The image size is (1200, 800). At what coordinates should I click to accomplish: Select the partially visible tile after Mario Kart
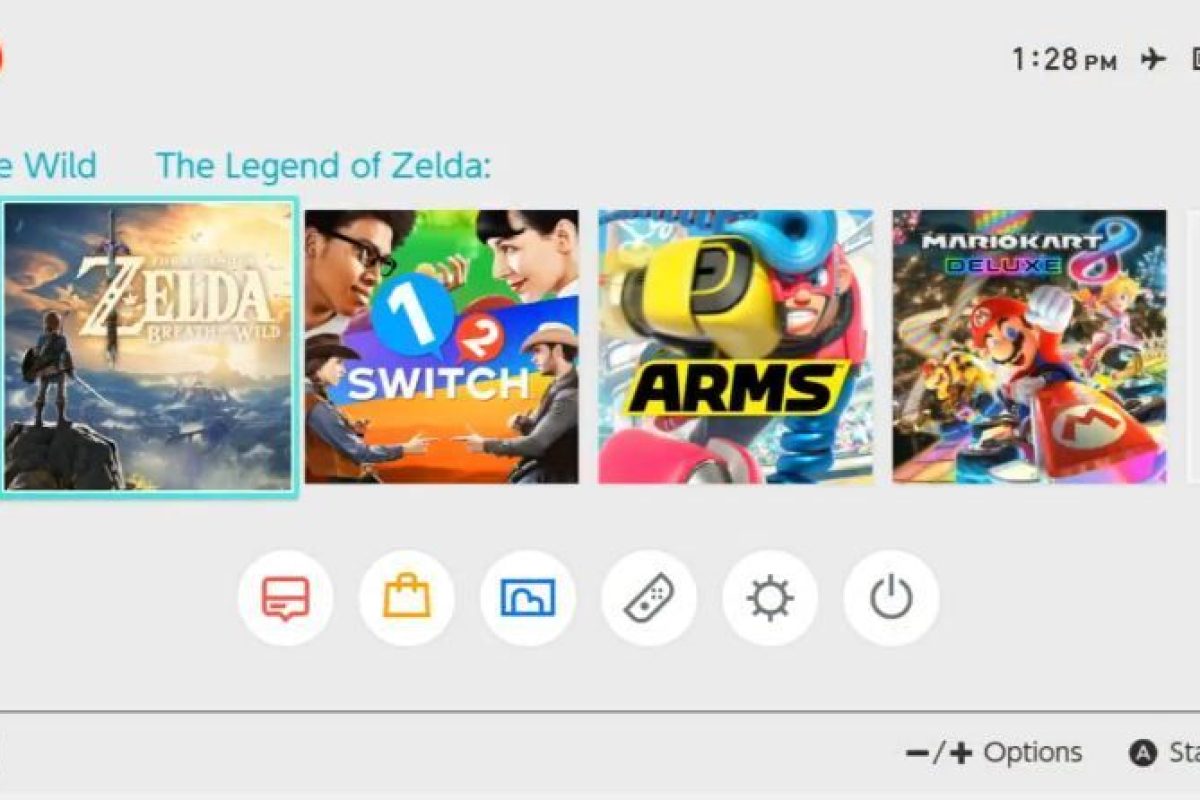click(x=1193, y=347)
